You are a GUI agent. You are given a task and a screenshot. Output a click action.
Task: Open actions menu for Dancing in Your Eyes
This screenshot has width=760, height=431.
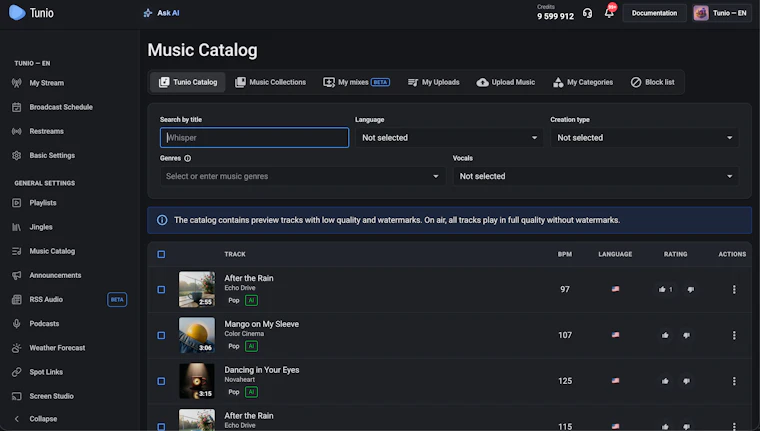[x=734, y=381]
